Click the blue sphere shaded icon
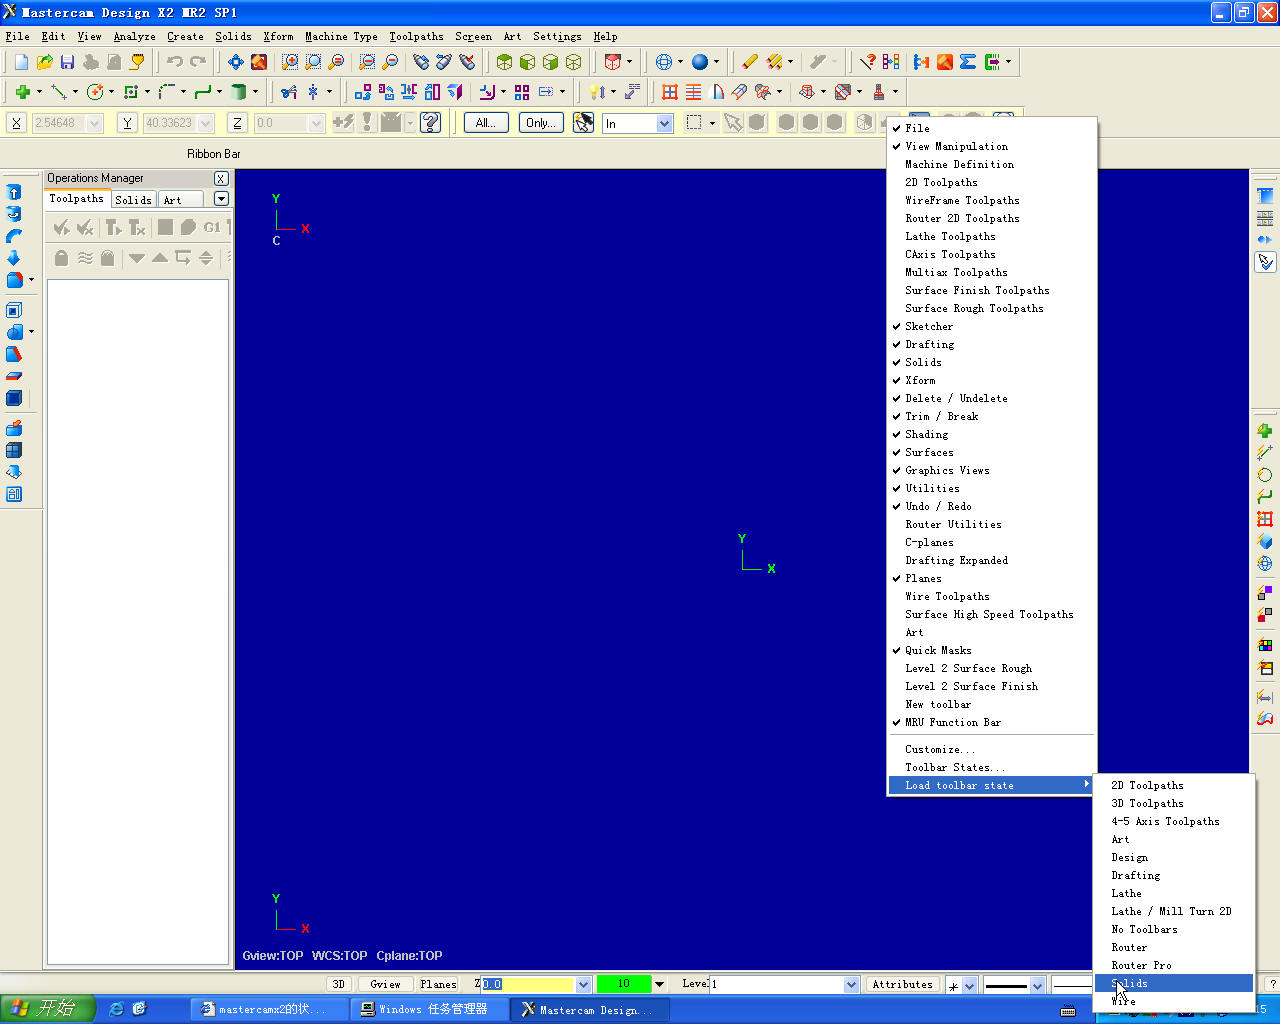 (x=700, y=62)
